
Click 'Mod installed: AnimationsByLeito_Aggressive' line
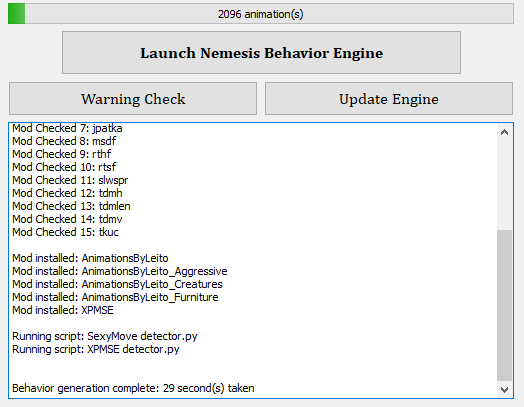pyautogui.click(x=120, y=272)
